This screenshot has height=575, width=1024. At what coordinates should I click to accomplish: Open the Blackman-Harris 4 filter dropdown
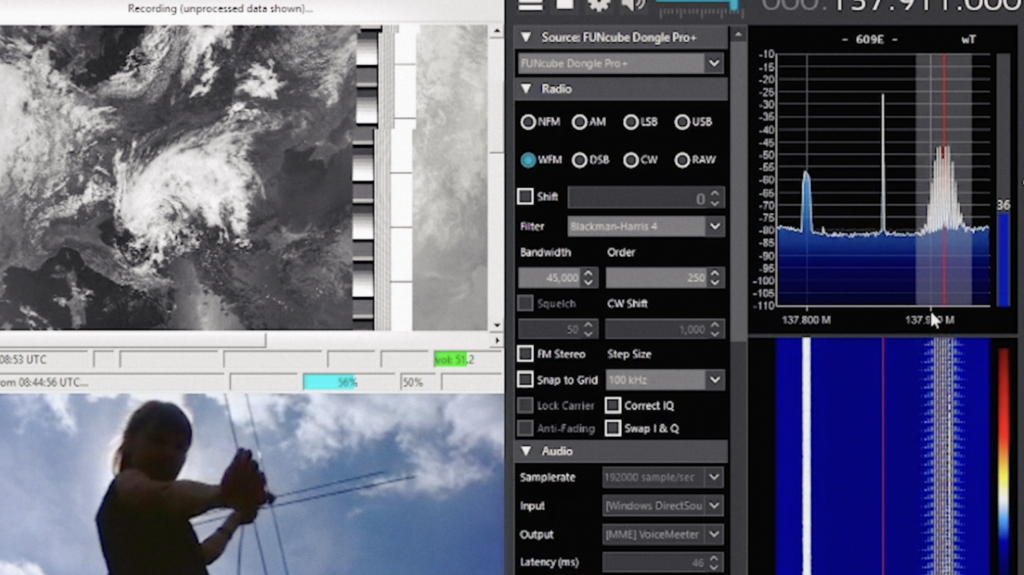pyautogui.click(x=714, y=227)
